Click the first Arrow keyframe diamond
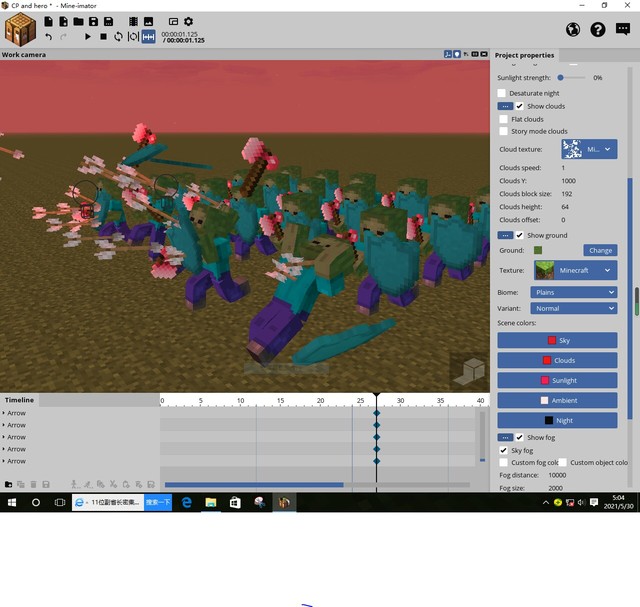Screen dimensions: 640x607 (x=376, y=413)
